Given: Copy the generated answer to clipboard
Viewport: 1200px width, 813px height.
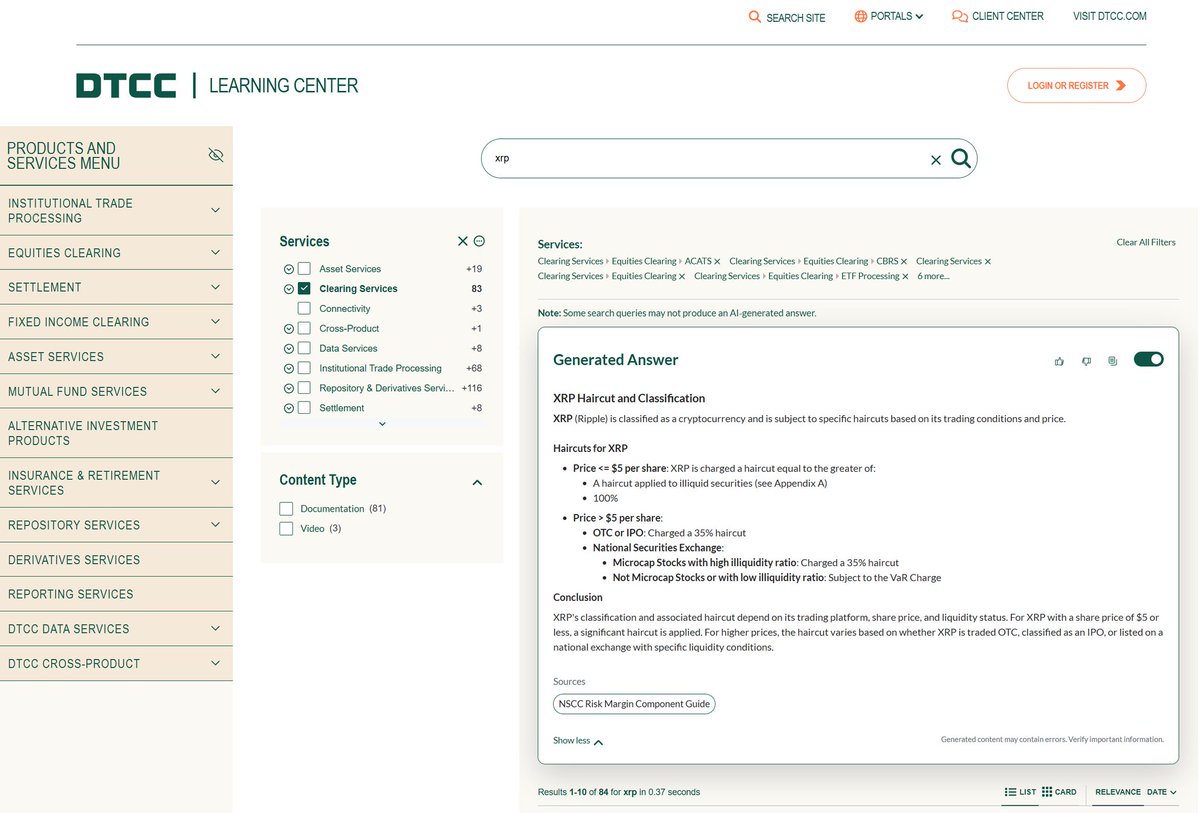Looking at the screenshot, I should click(1112, 361).
